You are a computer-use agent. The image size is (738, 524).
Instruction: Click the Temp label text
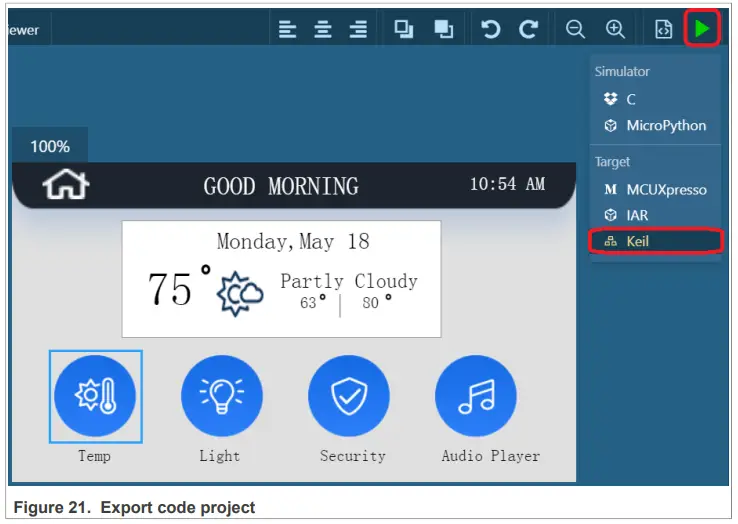click(x=94, y=456)
